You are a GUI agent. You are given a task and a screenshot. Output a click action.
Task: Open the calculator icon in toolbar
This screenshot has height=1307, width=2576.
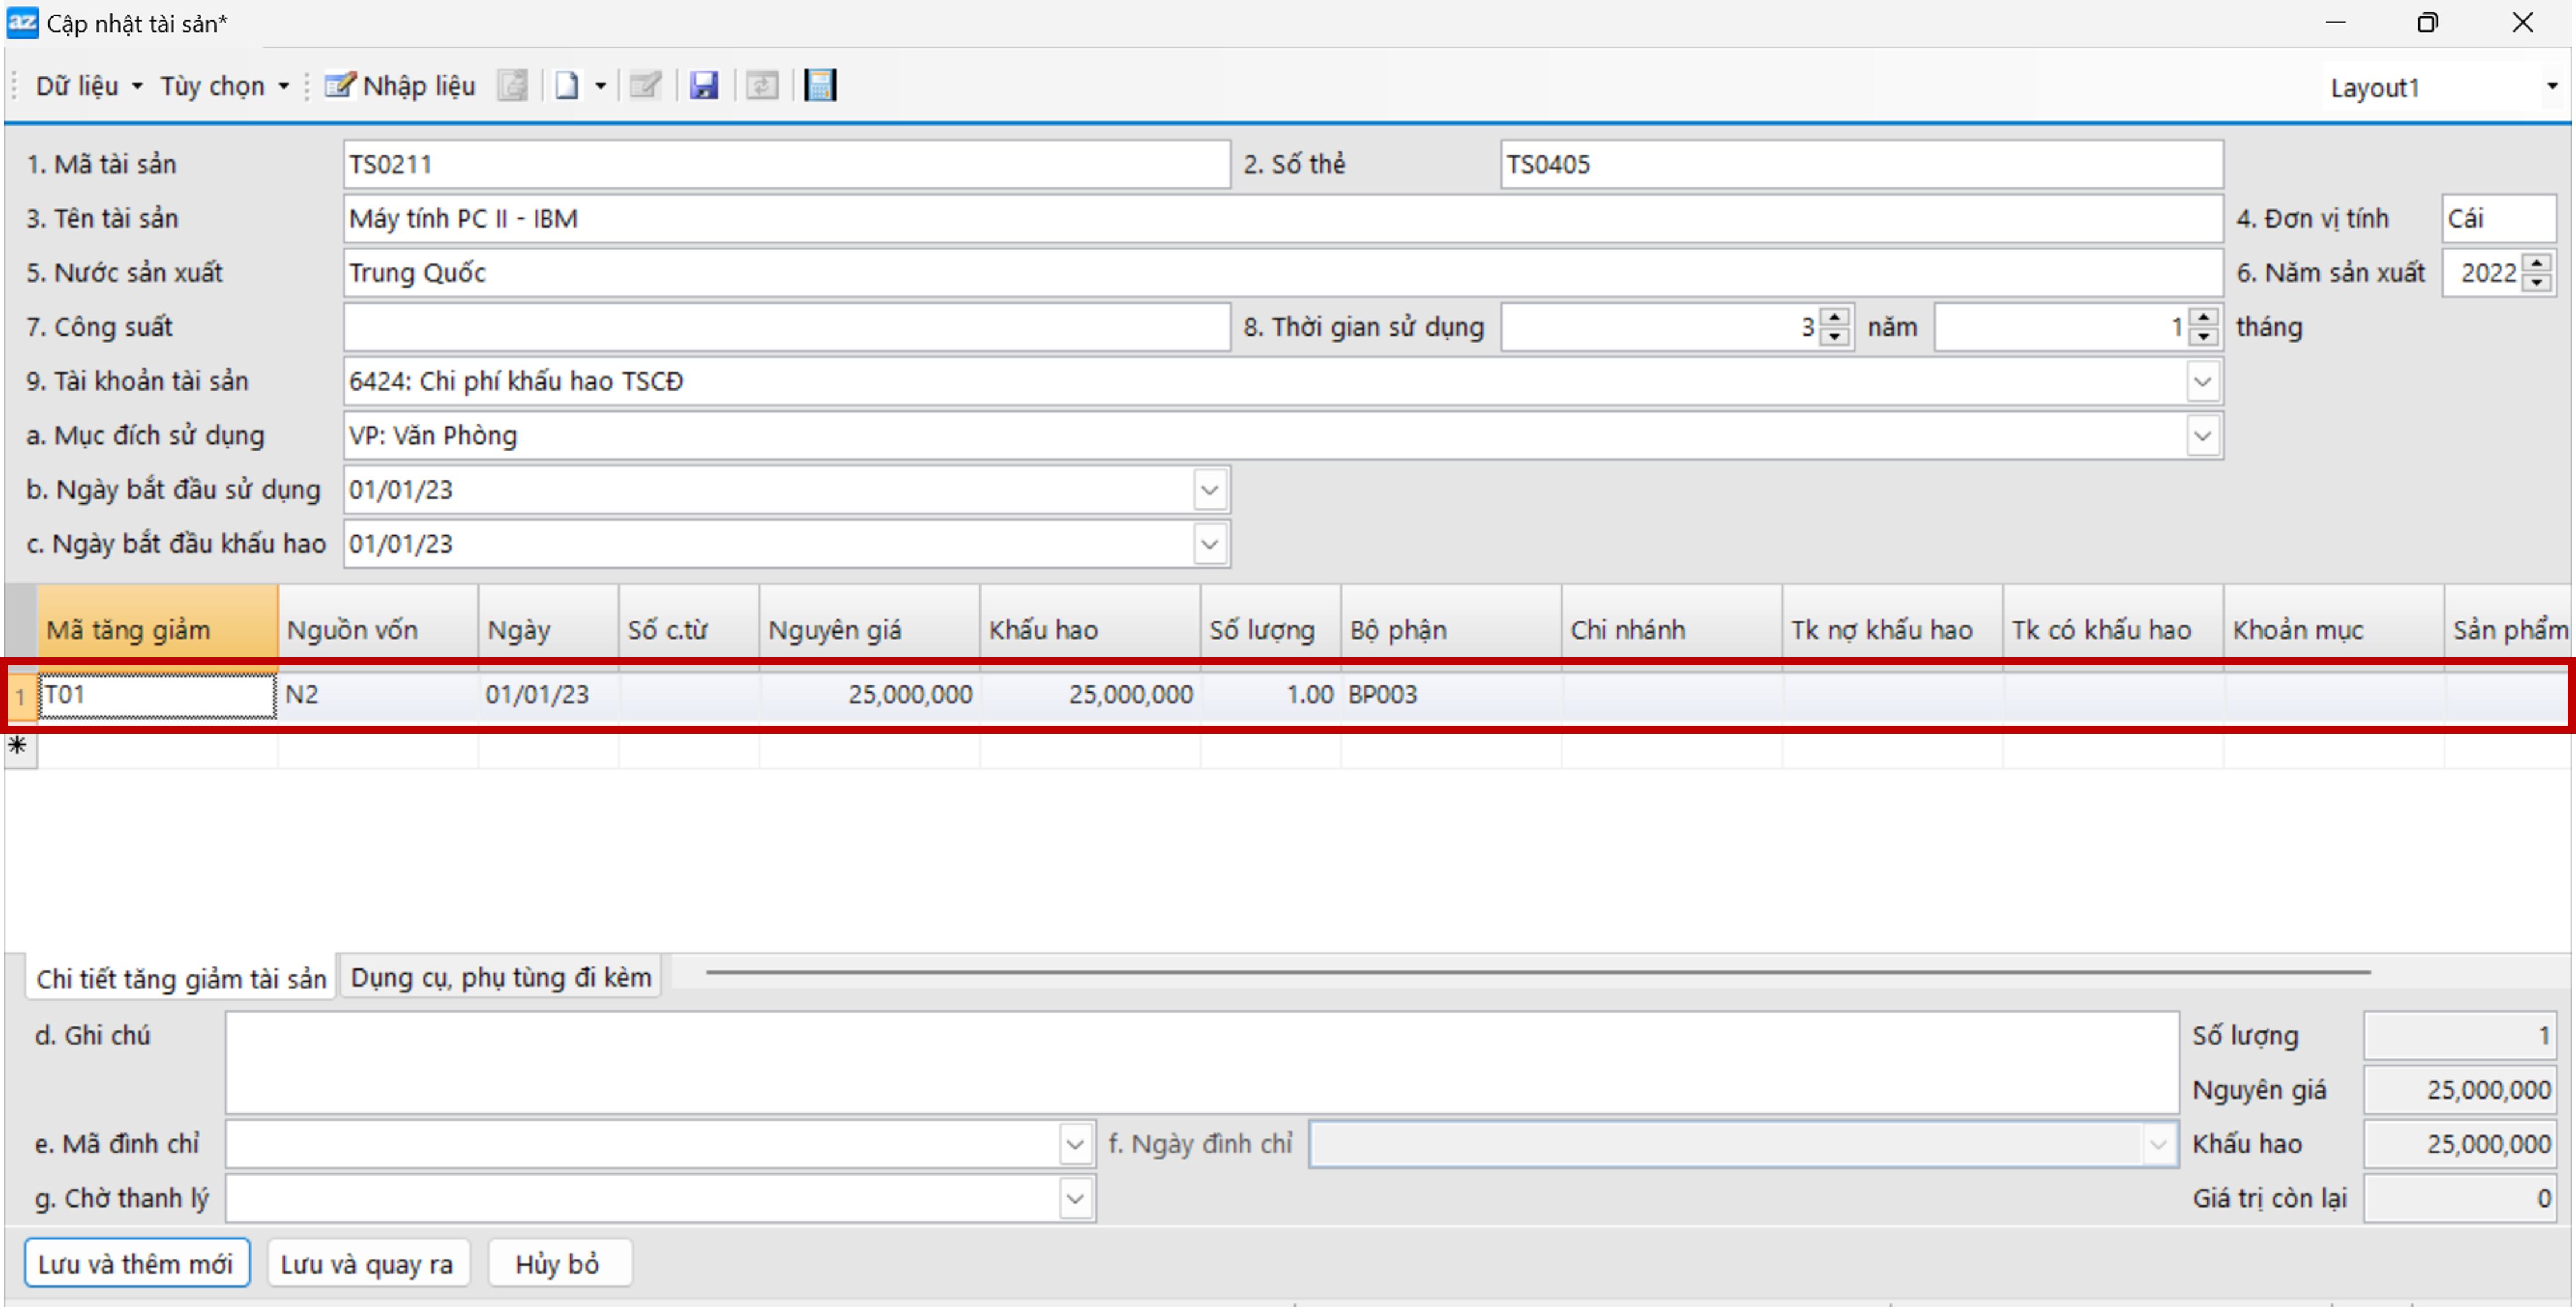820,86
